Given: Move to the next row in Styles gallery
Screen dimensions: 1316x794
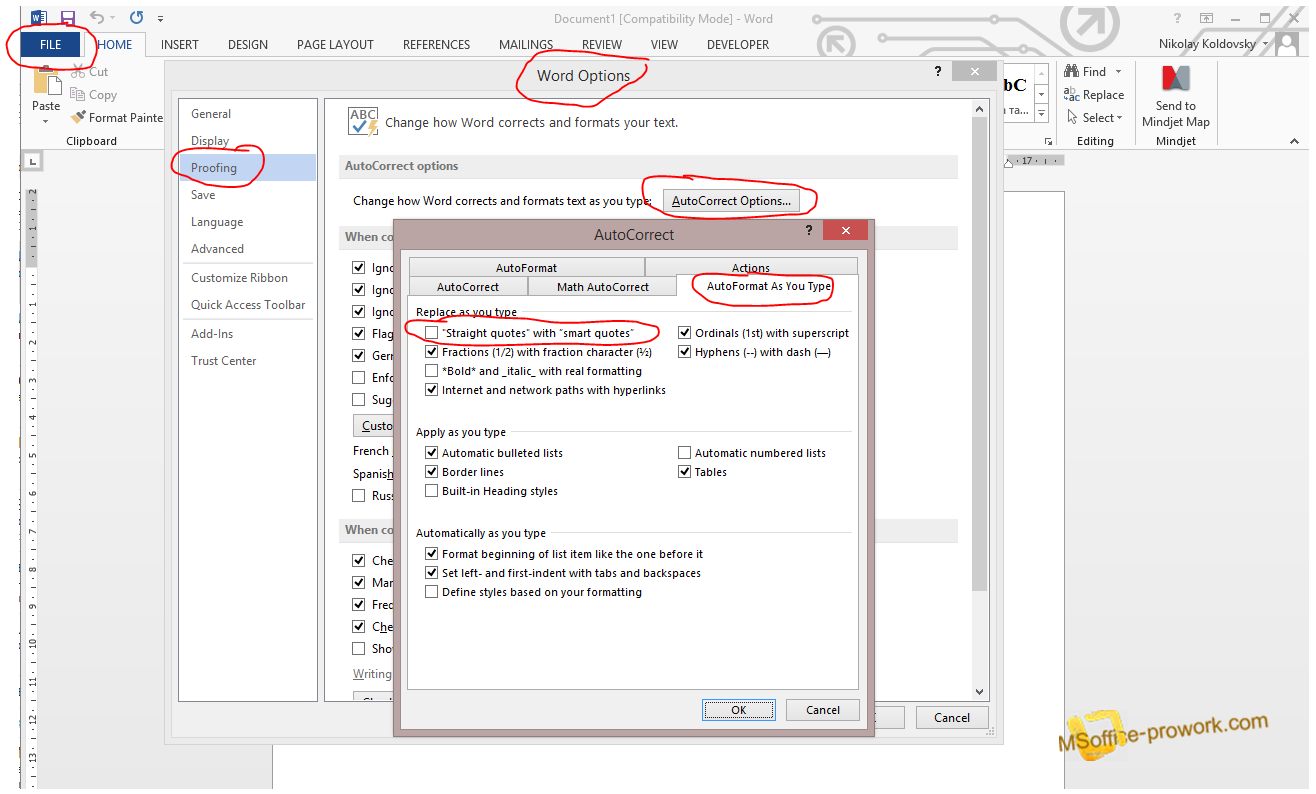Looking at the screenshot, I should [1041, 94].
